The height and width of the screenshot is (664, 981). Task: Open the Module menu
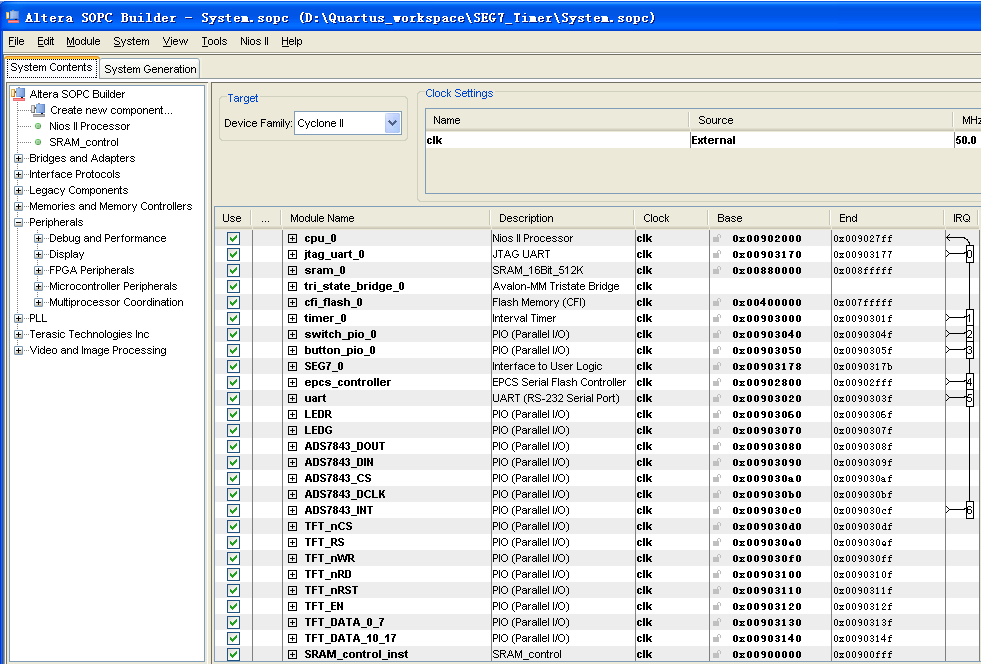tap(83, 41)
